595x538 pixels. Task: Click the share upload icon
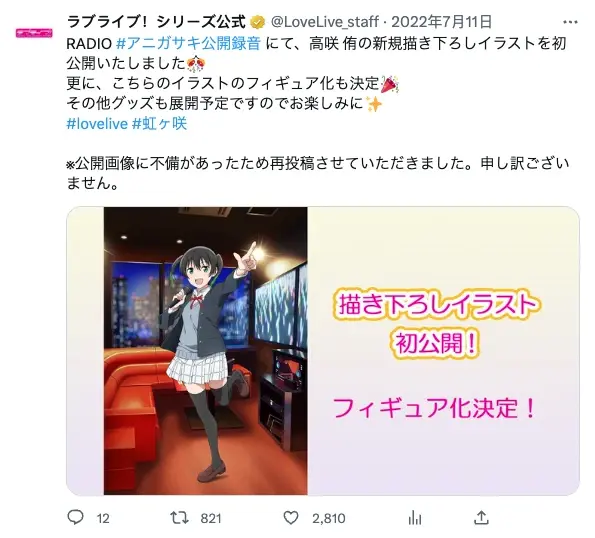481,517
